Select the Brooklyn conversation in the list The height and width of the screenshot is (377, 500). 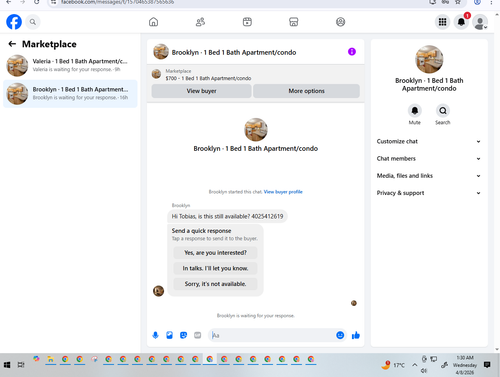pos(70,94)
